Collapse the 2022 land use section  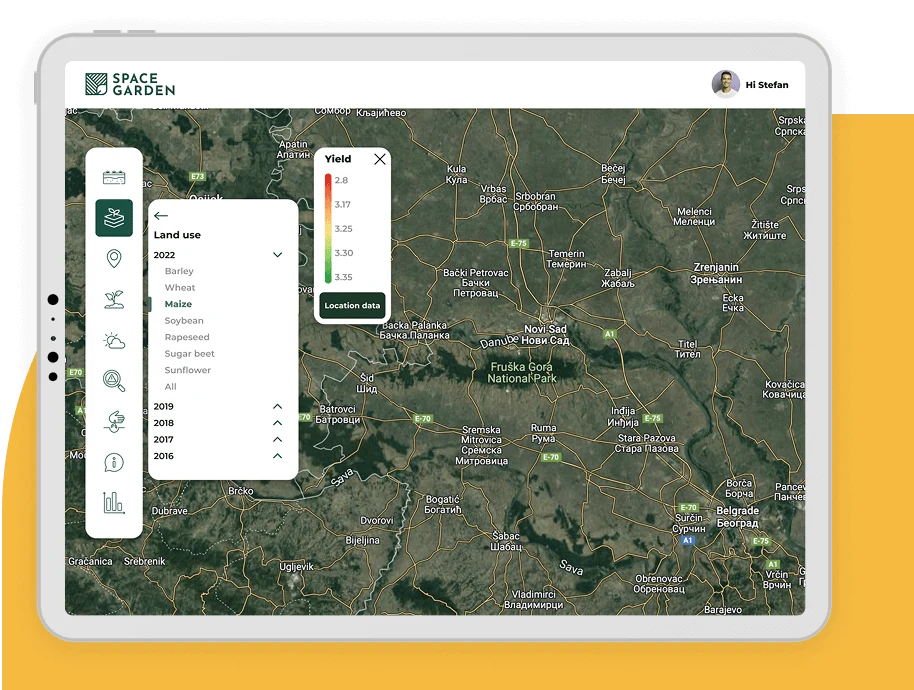coord(277,255)
